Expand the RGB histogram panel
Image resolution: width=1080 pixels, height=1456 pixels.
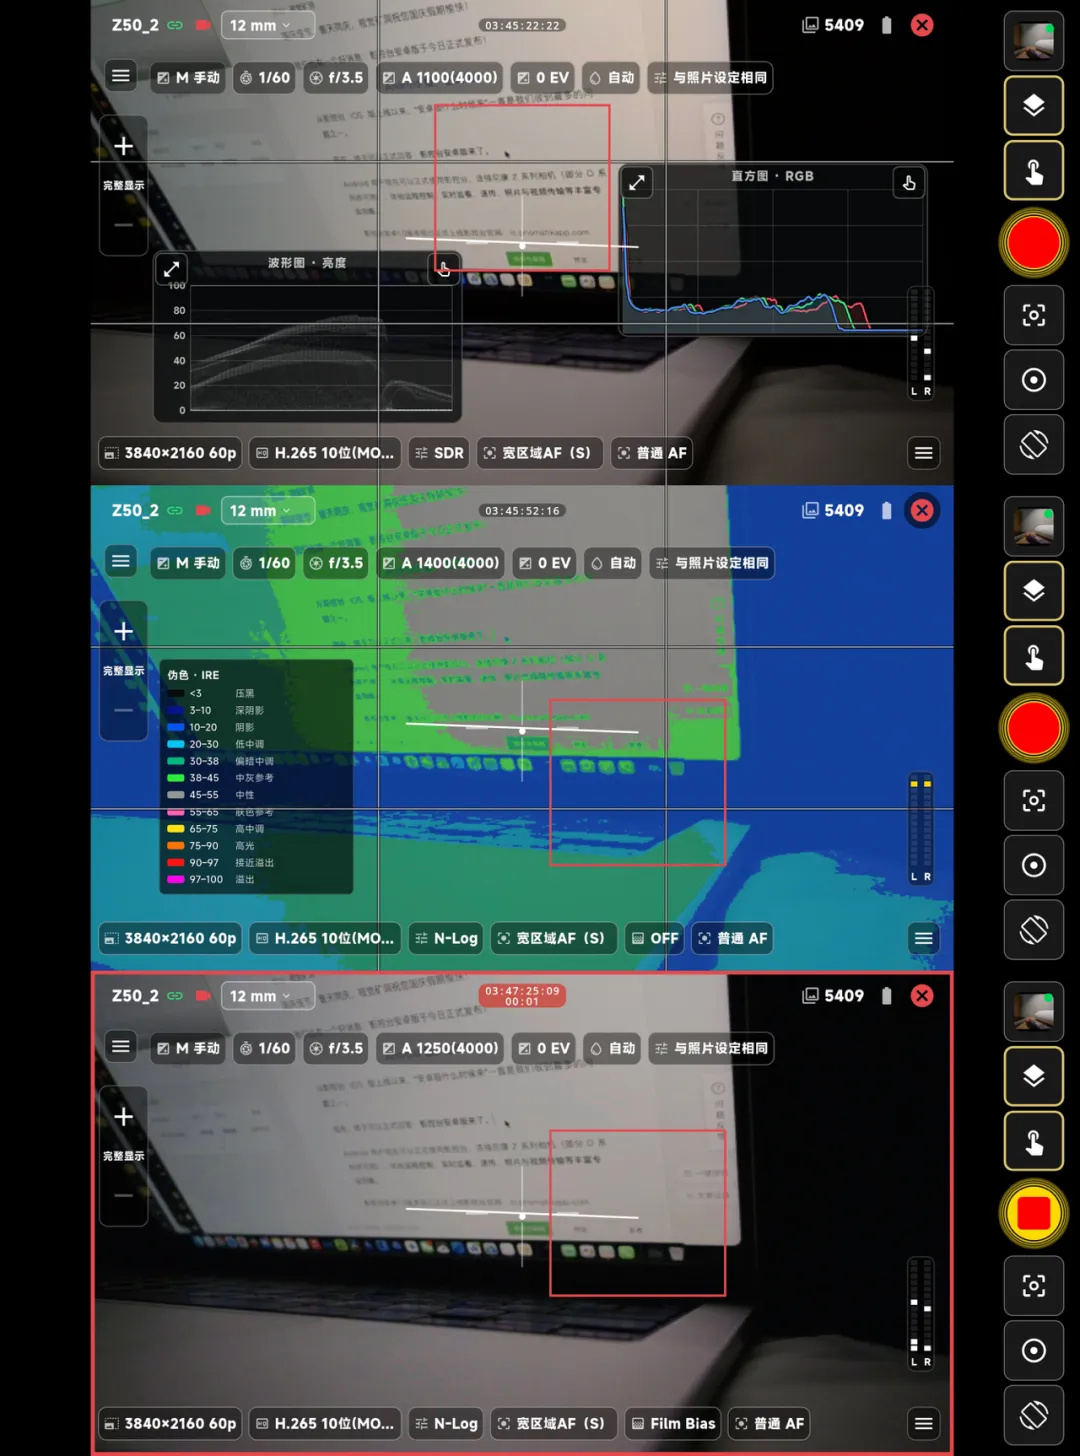(x=637, y=182)
